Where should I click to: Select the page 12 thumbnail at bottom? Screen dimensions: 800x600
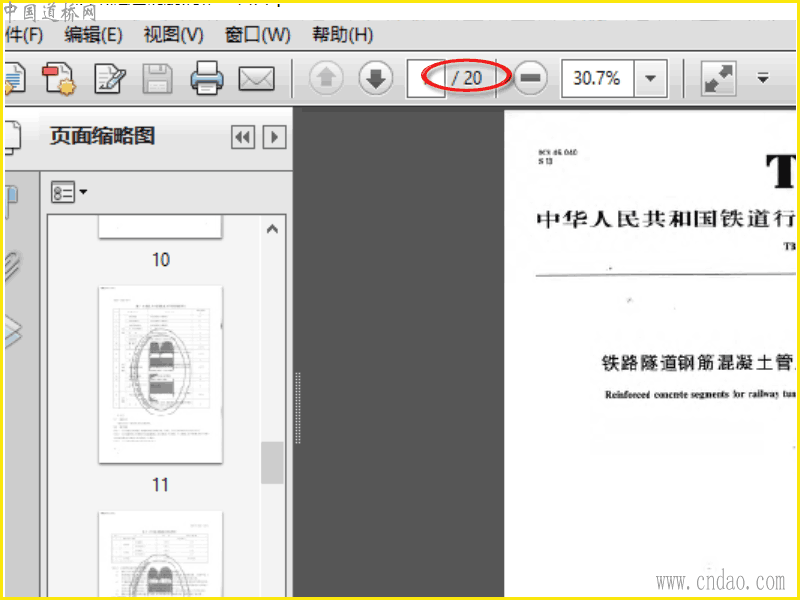[x=161, y=554]
